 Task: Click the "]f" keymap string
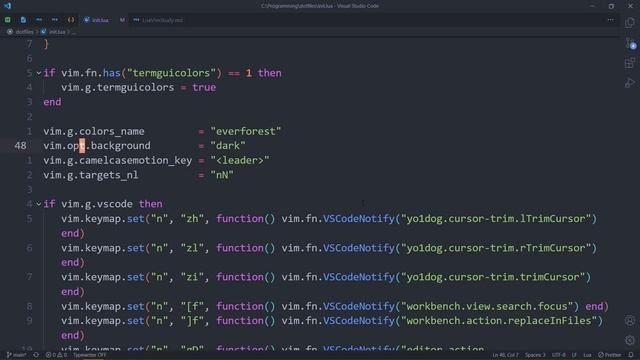(x=192, y=321)
